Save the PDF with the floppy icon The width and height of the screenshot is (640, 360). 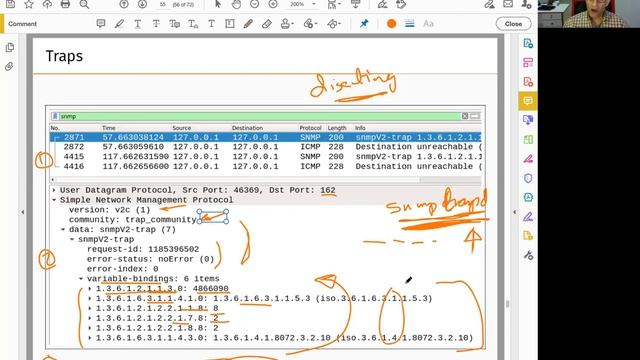11,4
